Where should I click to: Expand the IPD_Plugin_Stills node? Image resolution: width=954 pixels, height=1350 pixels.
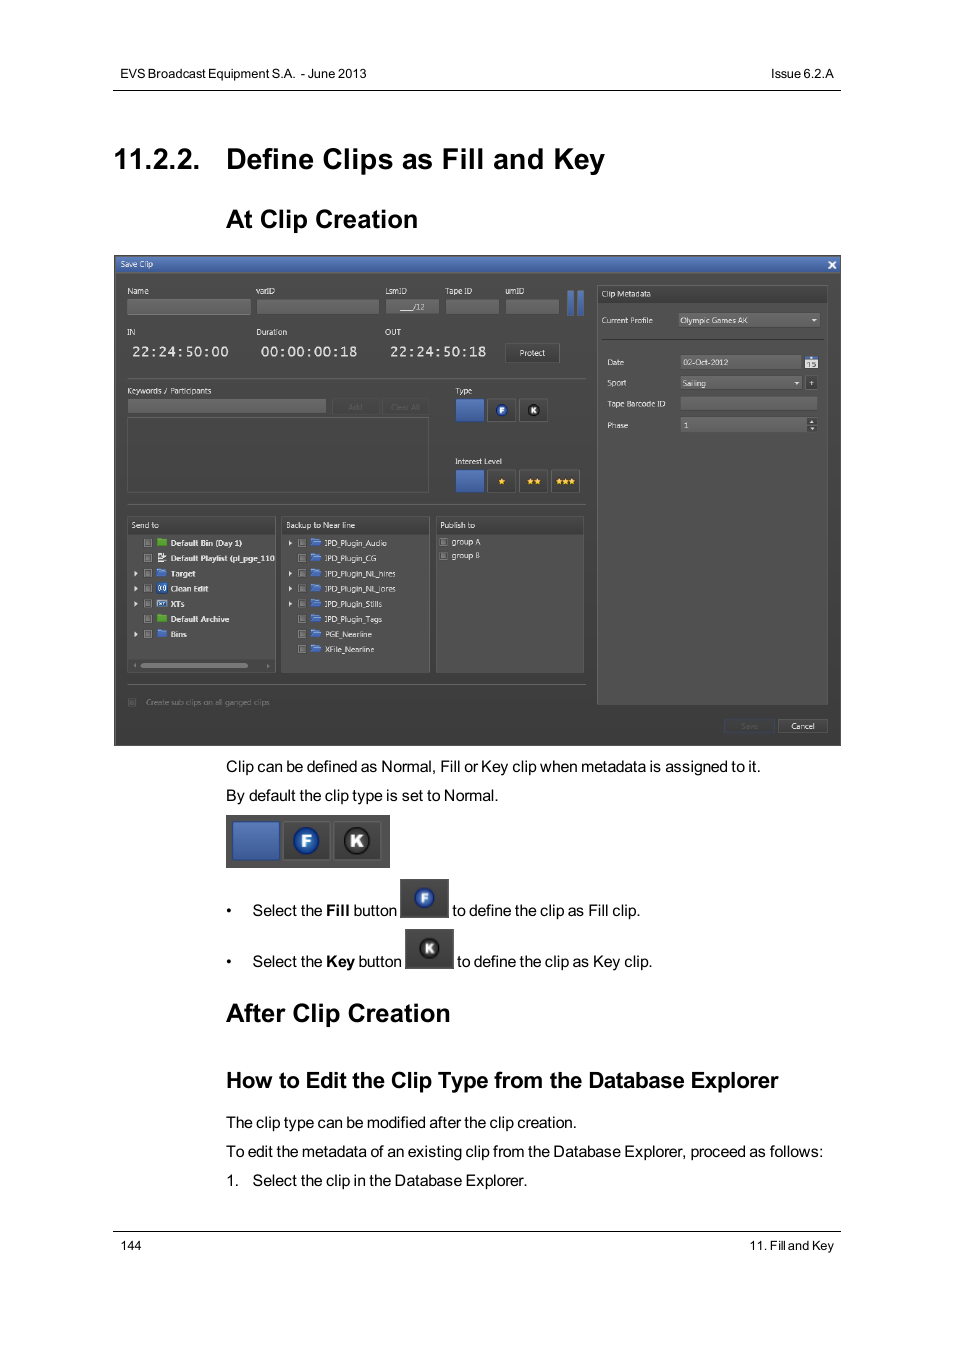click(x=290, y=603)
